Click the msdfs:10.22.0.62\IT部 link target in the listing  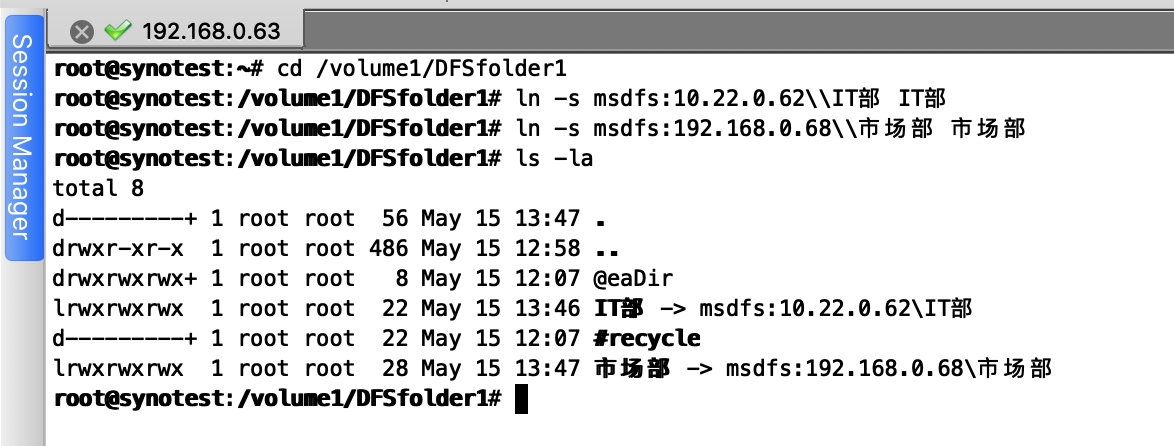[x=835, y=308]
